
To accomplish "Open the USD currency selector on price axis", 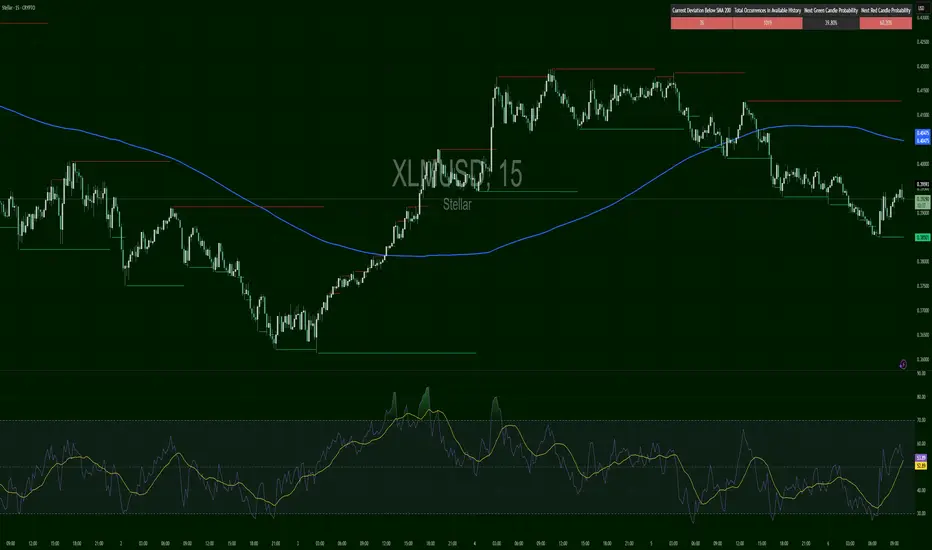I will pos(922,9).
